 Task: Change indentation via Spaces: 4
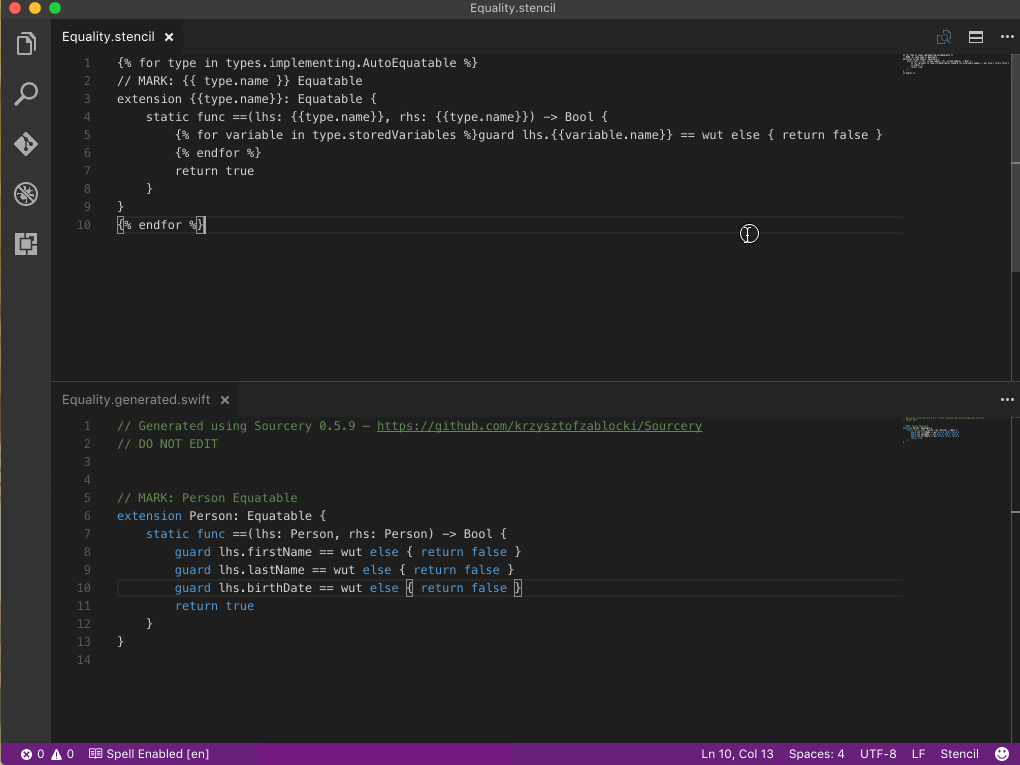(816, 754)
